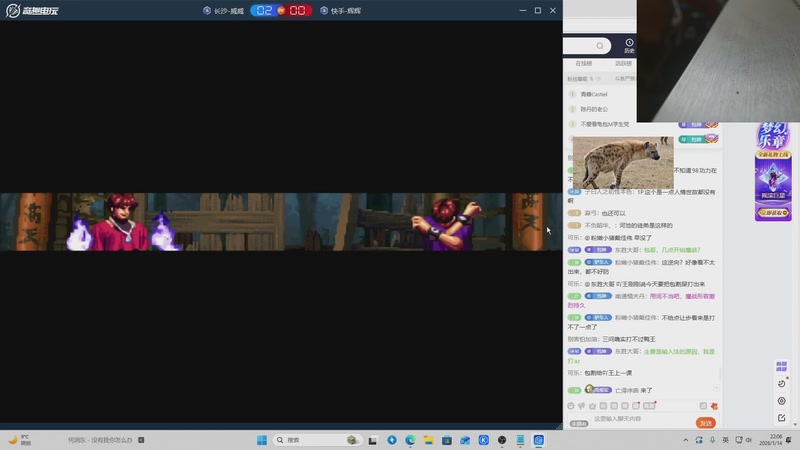This screenshot has height=450, width=800.
Task: Click the moon-clock icon in right sidebar
Action: (782, 384)
